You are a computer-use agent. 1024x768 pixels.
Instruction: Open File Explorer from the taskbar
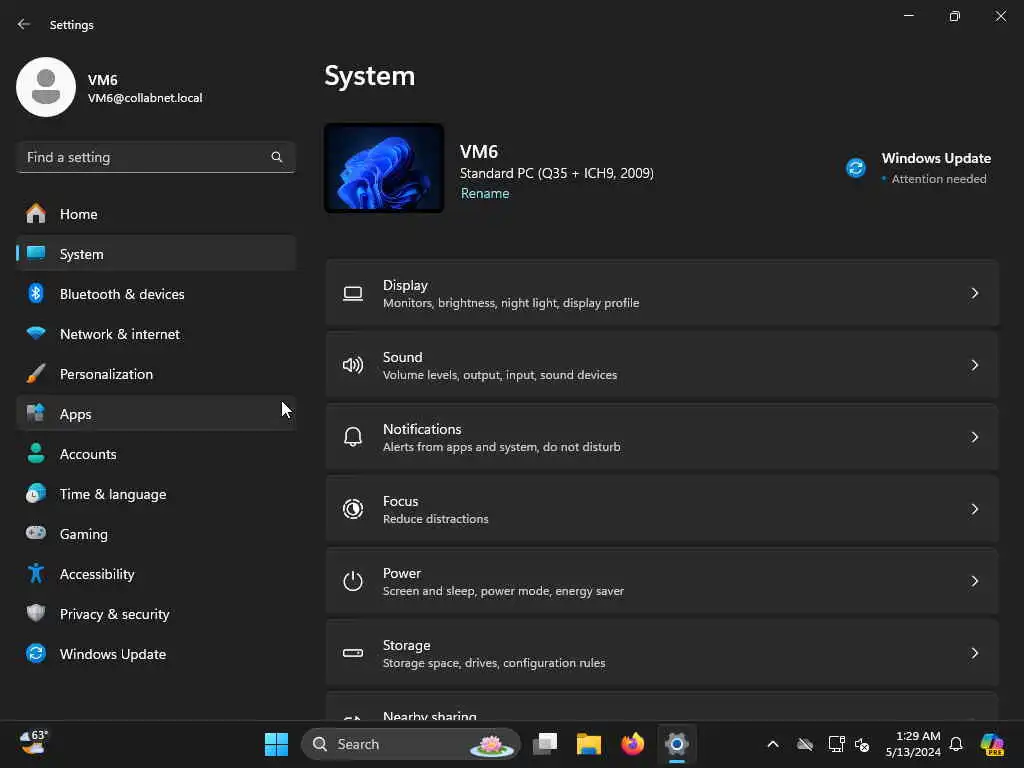pos(588,744)
